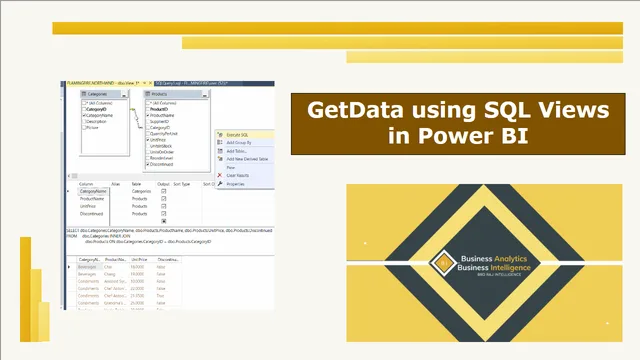Viewport: 640px width, 360px height.
Task: Close the dbo.View_1 tab
Action: (x=150, y=83)
